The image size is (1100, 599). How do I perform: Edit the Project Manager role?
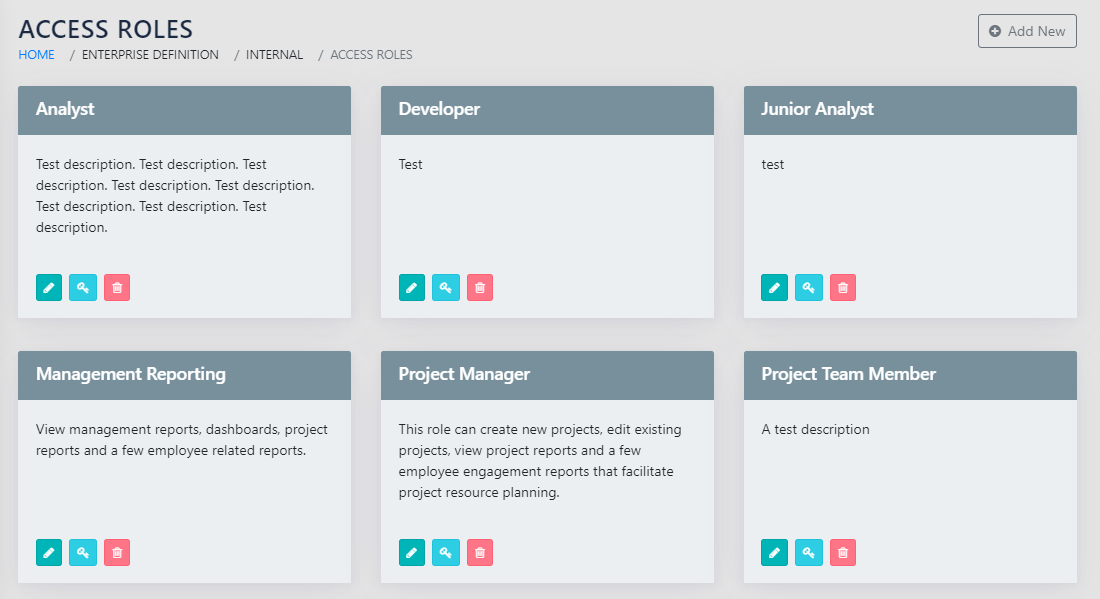coord(412,553)
